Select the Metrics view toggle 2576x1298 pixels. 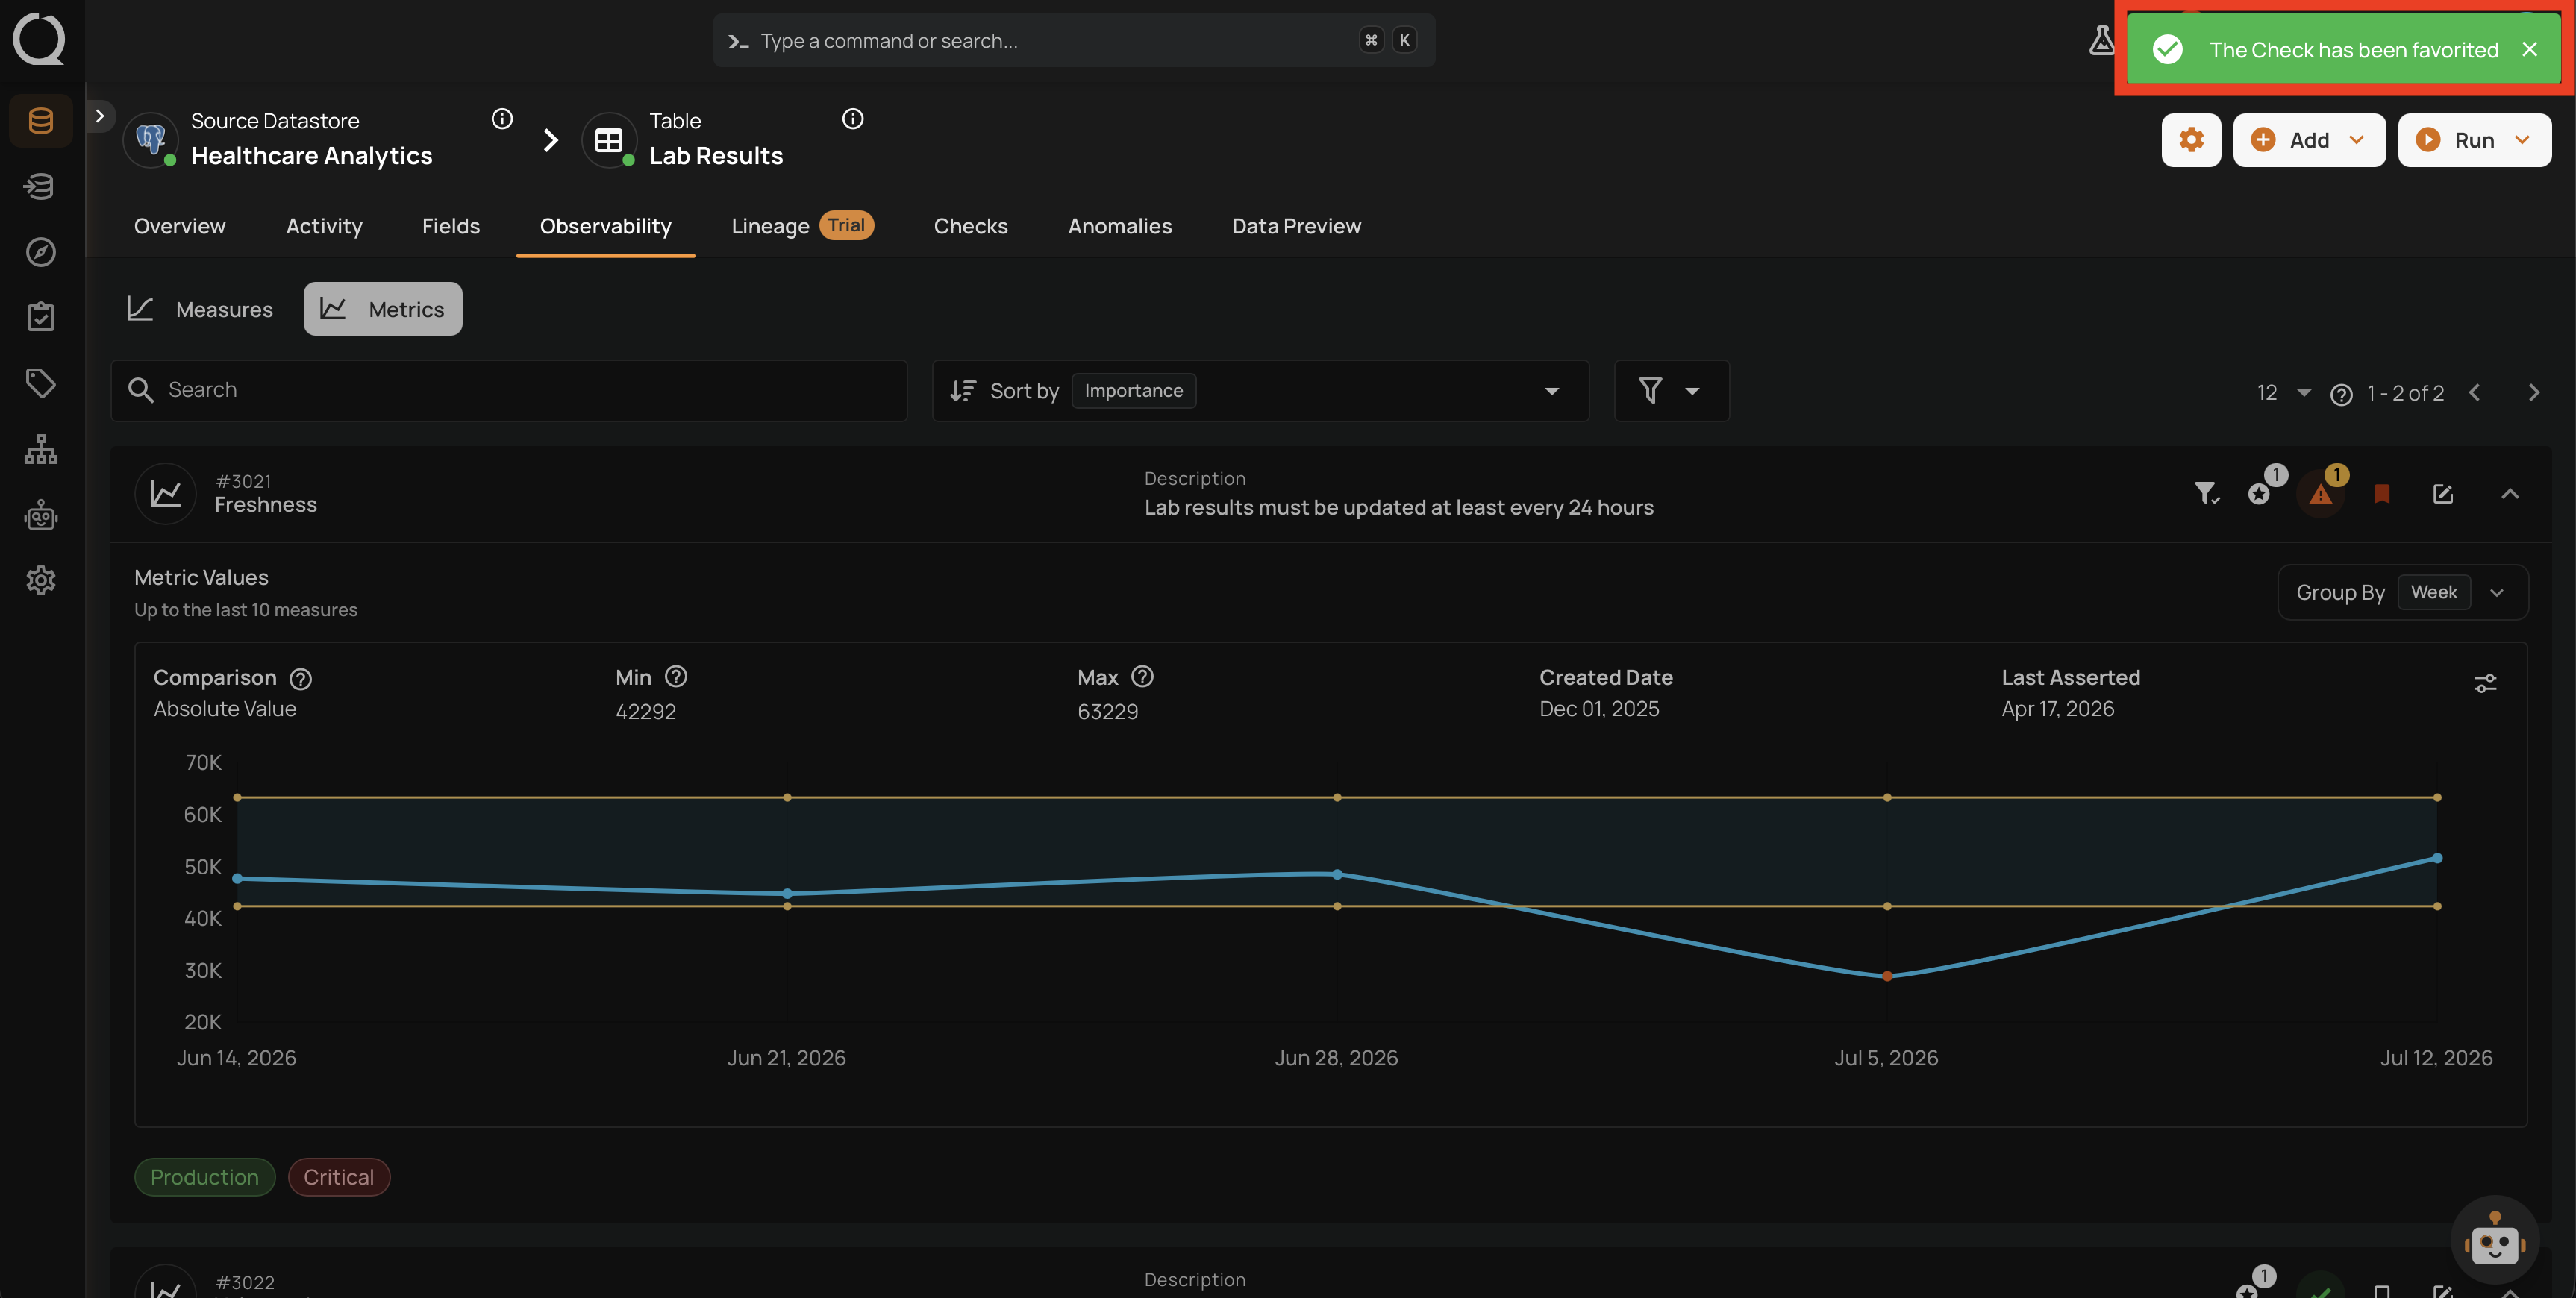383,309
